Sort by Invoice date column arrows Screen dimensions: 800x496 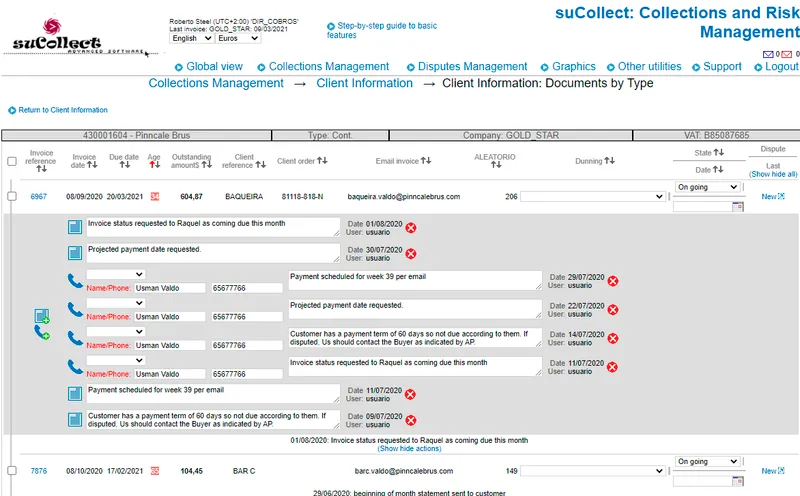(92, 165)
